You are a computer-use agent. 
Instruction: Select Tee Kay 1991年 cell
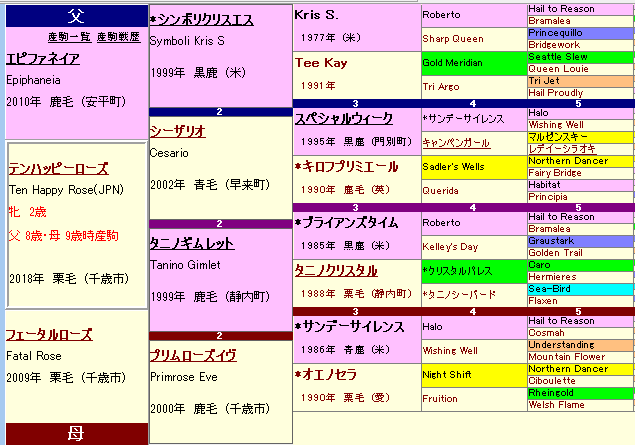pyautogui.click(x=357, y=75)
